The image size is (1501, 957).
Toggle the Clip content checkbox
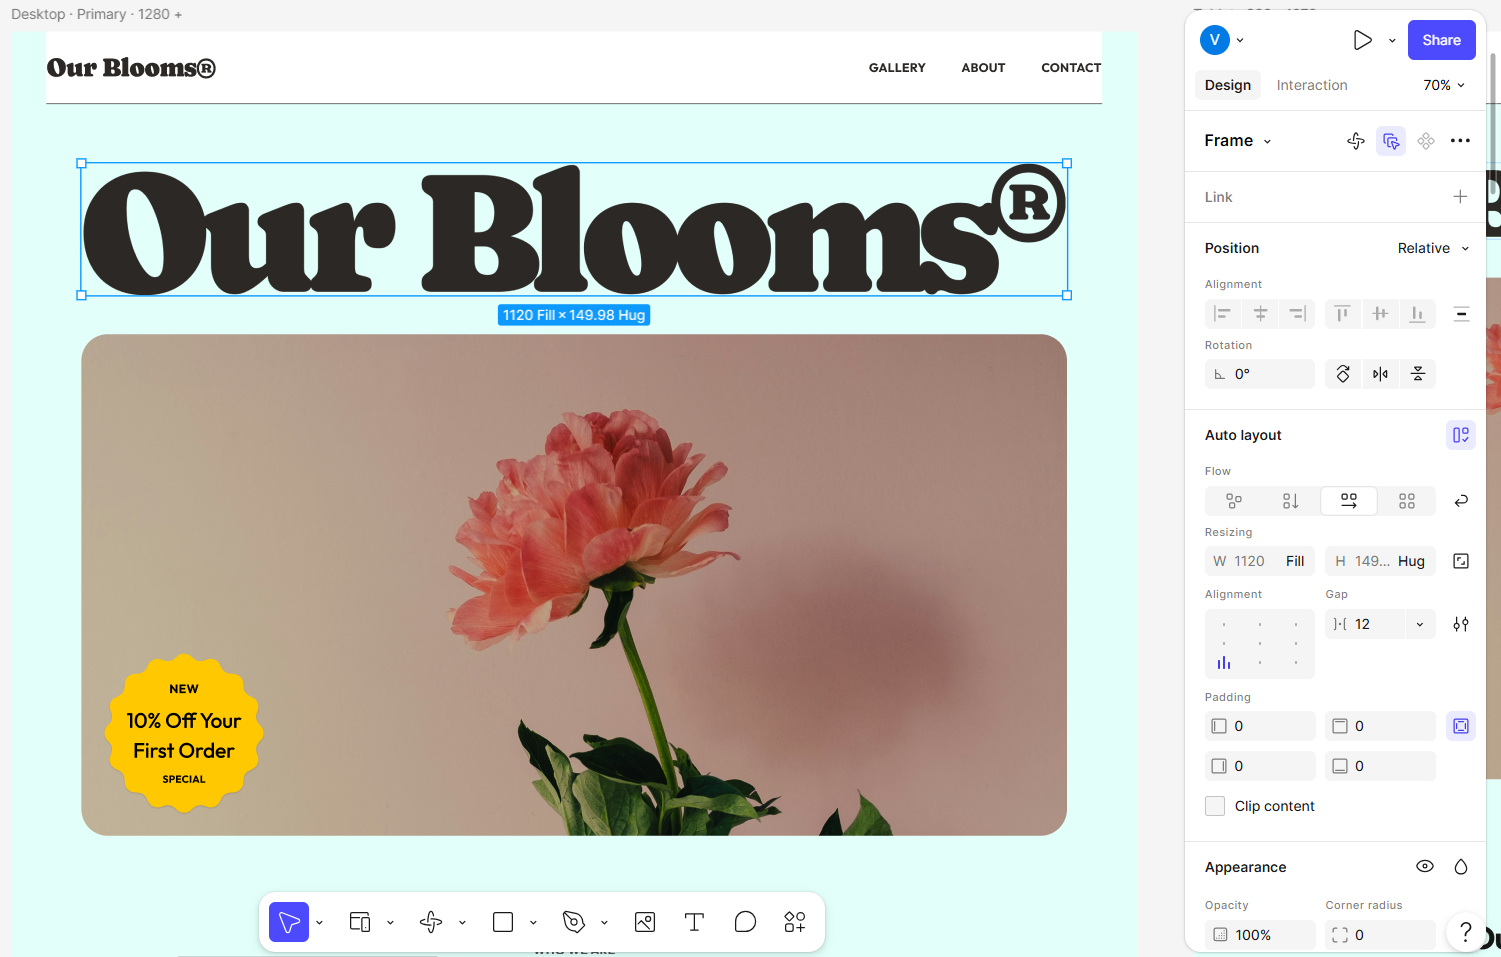click(1215, 806)
